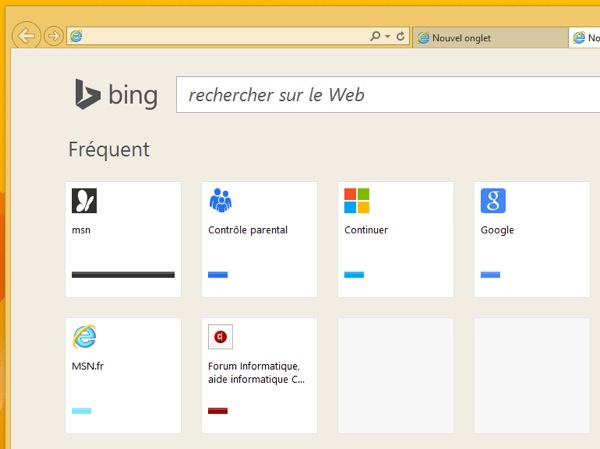This screenshot has height=449, width=600.
Task: Click the msn butterfly icon
Action: click(84, 201)
